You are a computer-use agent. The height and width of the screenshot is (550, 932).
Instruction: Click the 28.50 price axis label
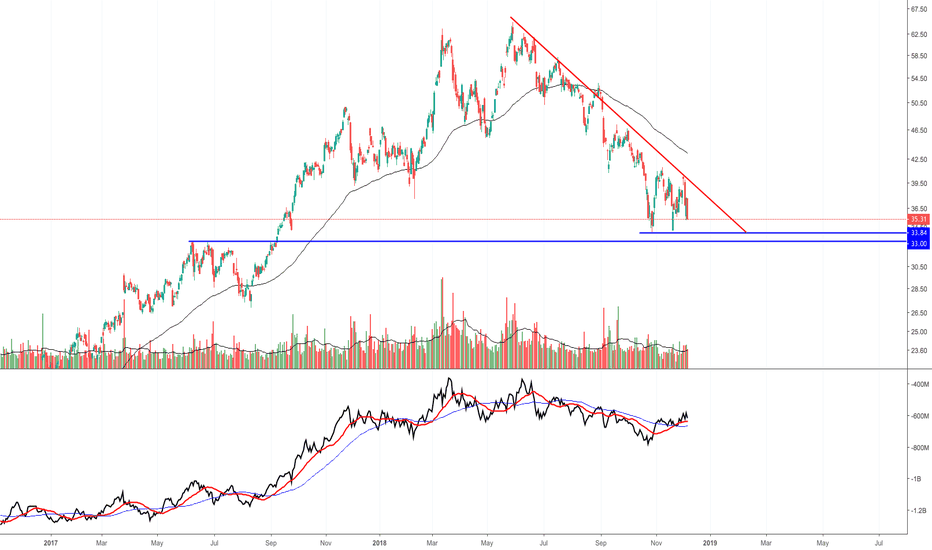pyautogui.click(x=919, y=289)
